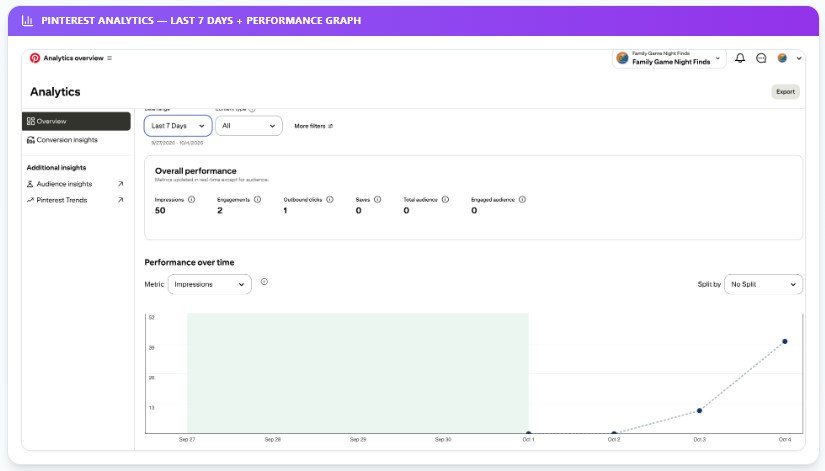Click the info icon next to the Metric dropdown
Viewport: 825px width, 471px height.
click(264, 282)
